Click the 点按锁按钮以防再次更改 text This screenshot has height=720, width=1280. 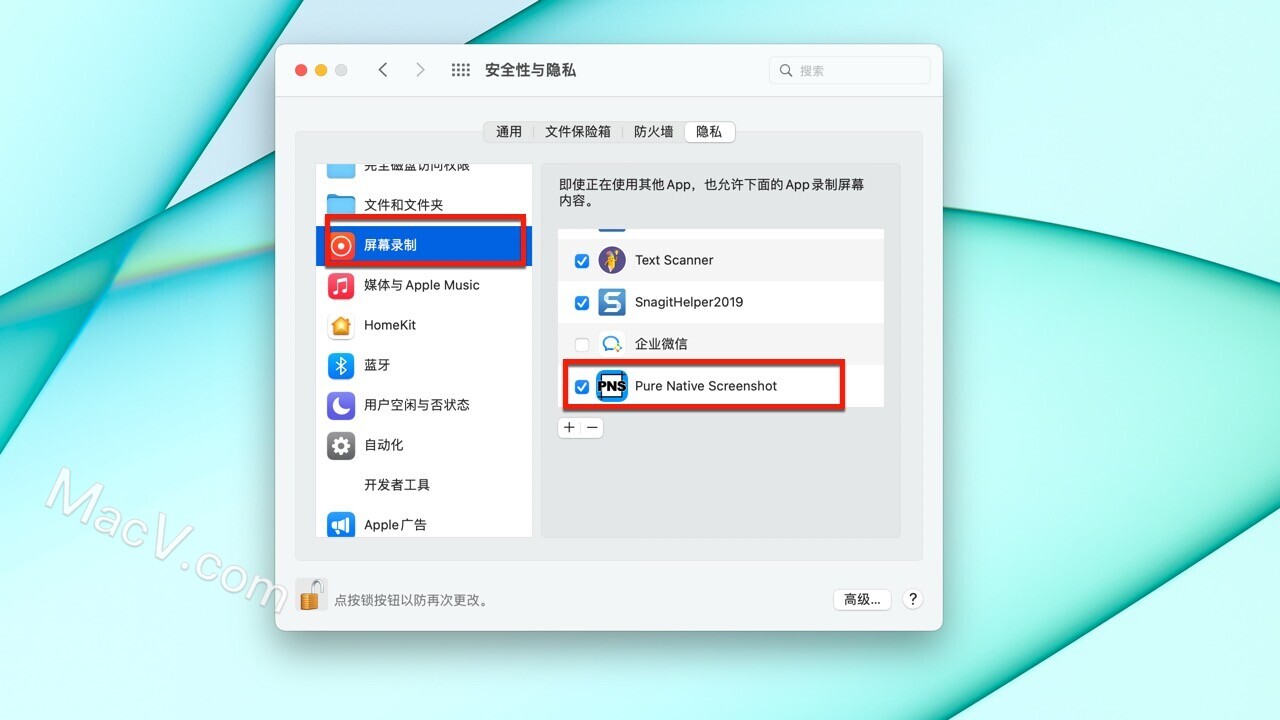tap(410, 600)
